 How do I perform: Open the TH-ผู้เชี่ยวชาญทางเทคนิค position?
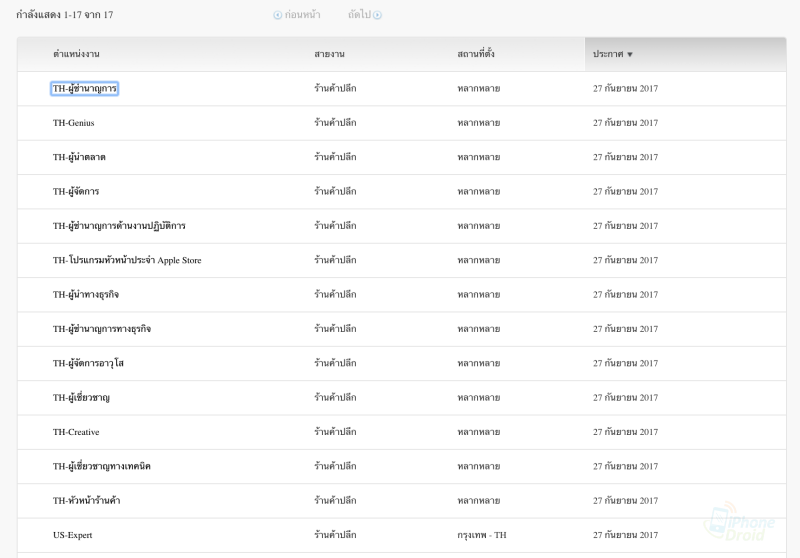[x=102, y=466]
